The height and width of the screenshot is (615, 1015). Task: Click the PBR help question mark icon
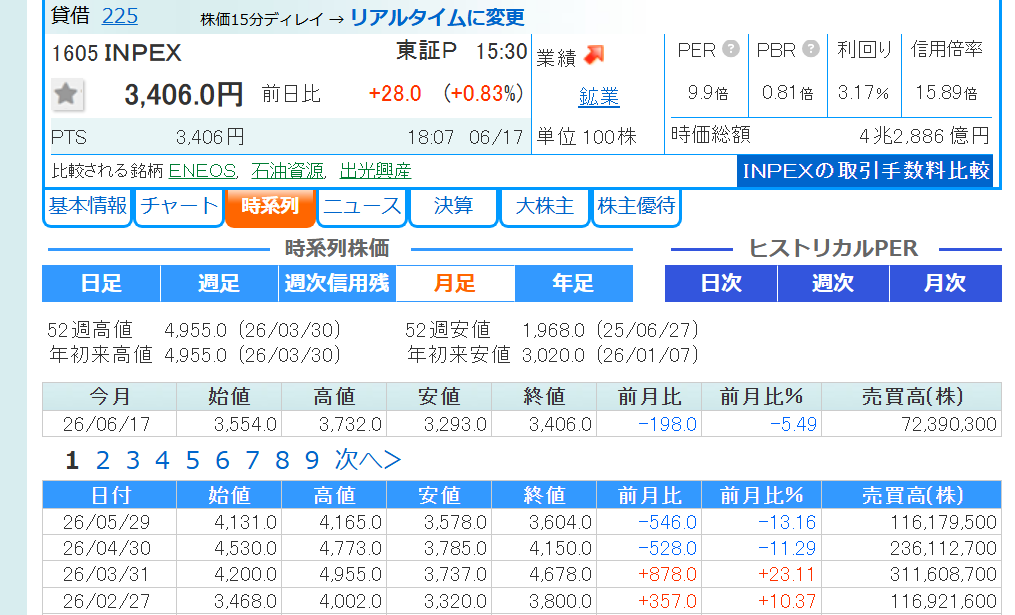click(x=810, y=49)
